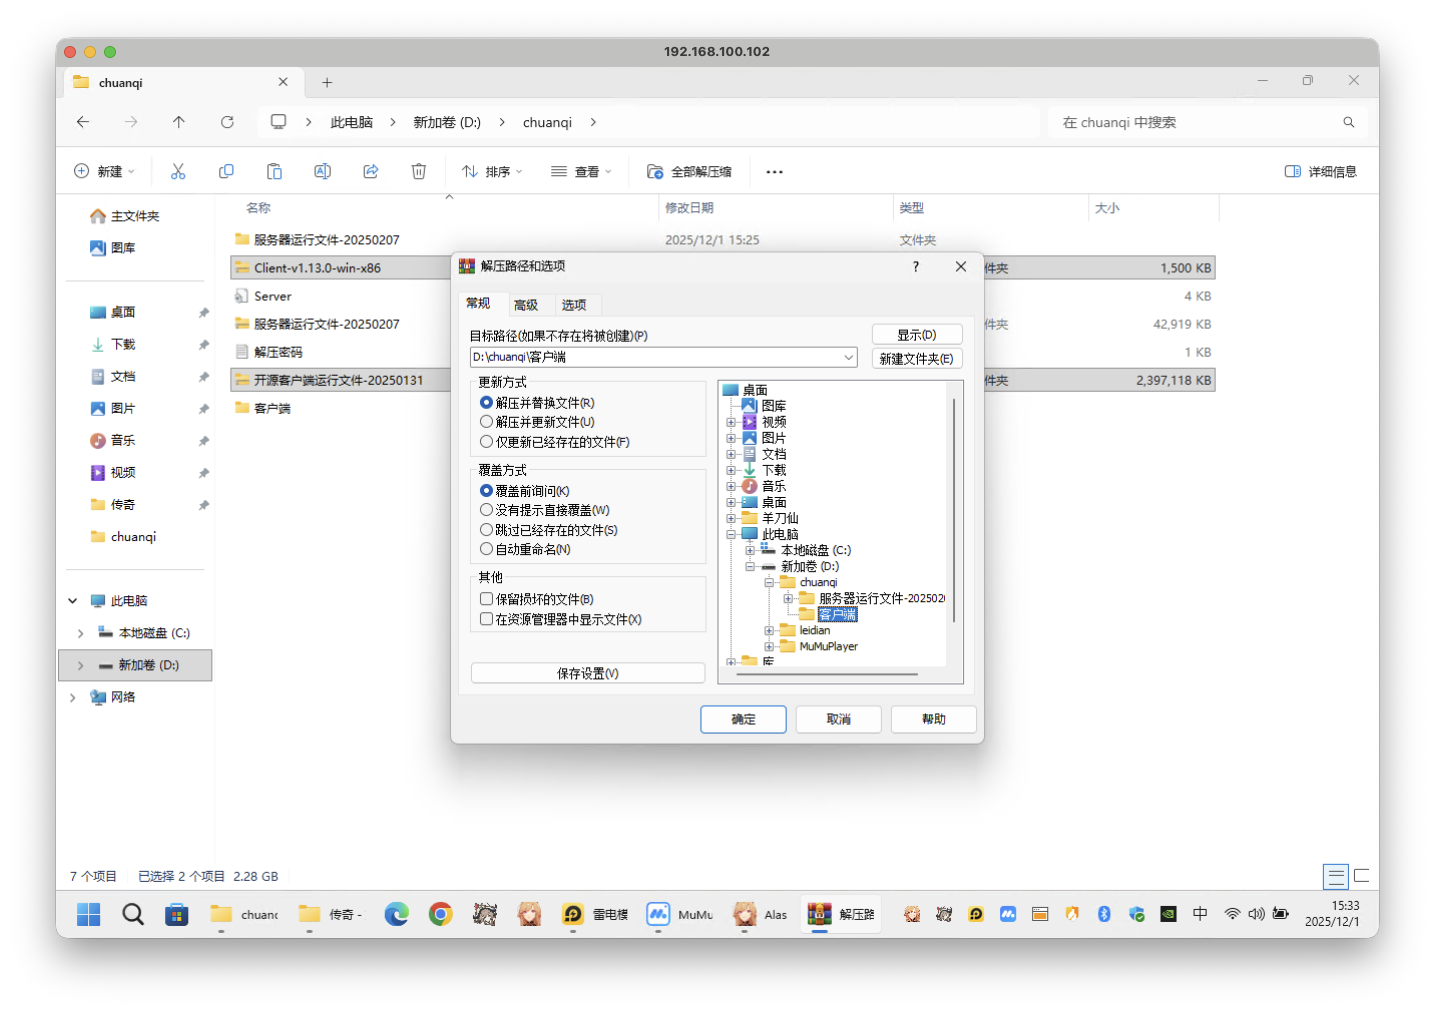Click the 全部解压缩 extract-all icon
The height and width of the screenshot is (1012, 1435).
(x=655, y=170)
